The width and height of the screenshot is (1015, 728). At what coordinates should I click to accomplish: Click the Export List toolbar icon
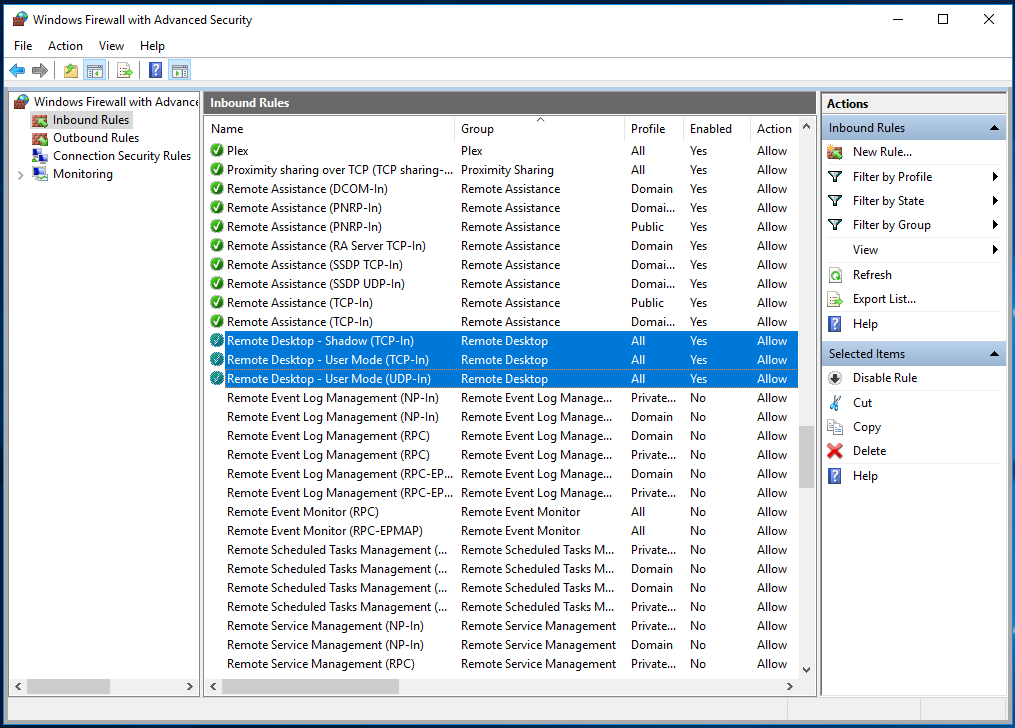[124, 71]
